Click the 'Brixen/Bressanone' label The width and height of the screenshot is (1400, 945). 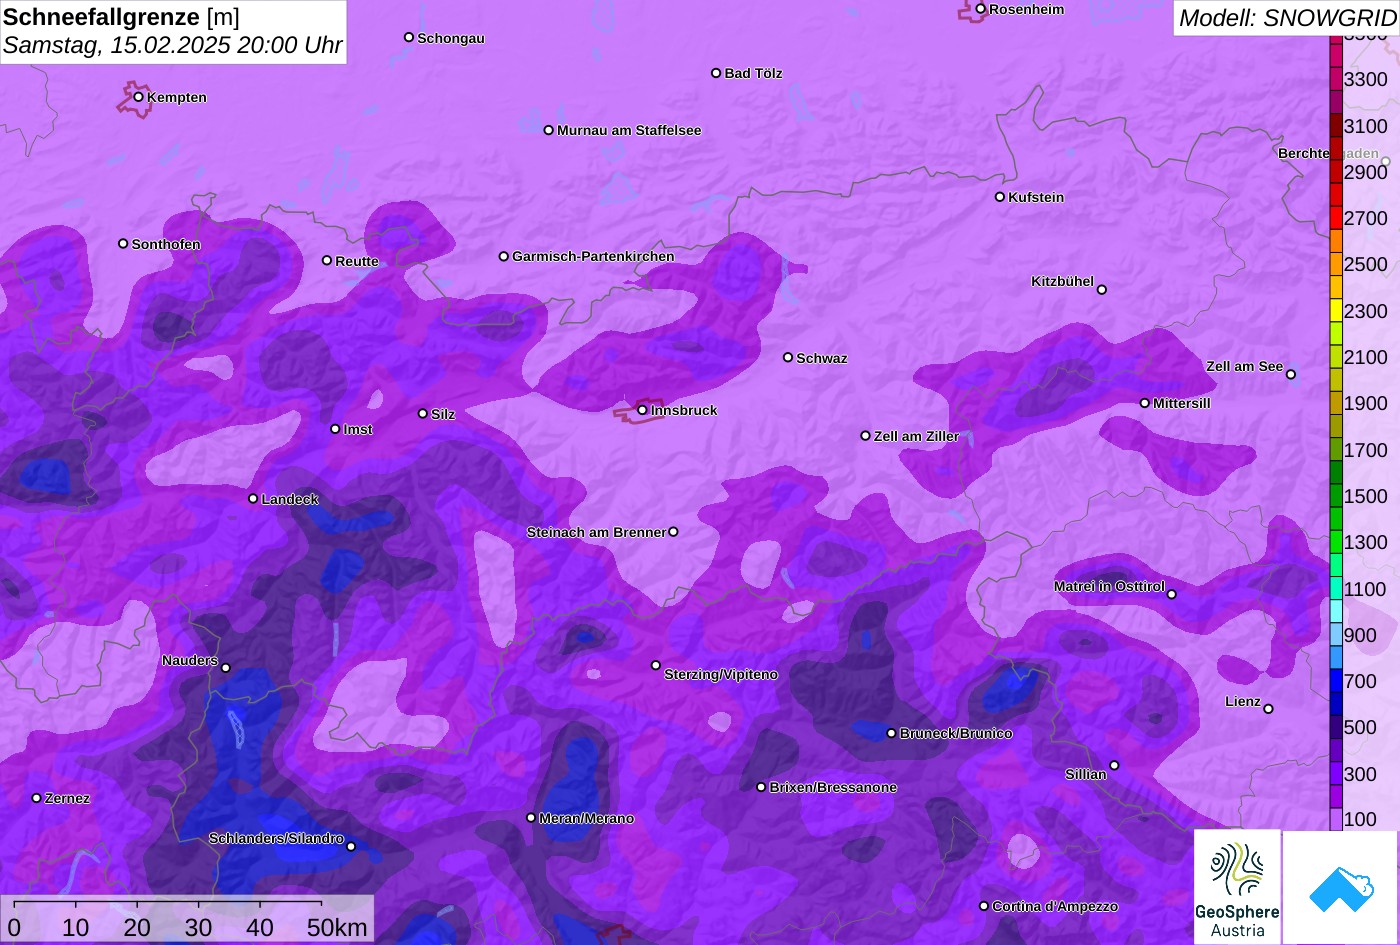833,787
